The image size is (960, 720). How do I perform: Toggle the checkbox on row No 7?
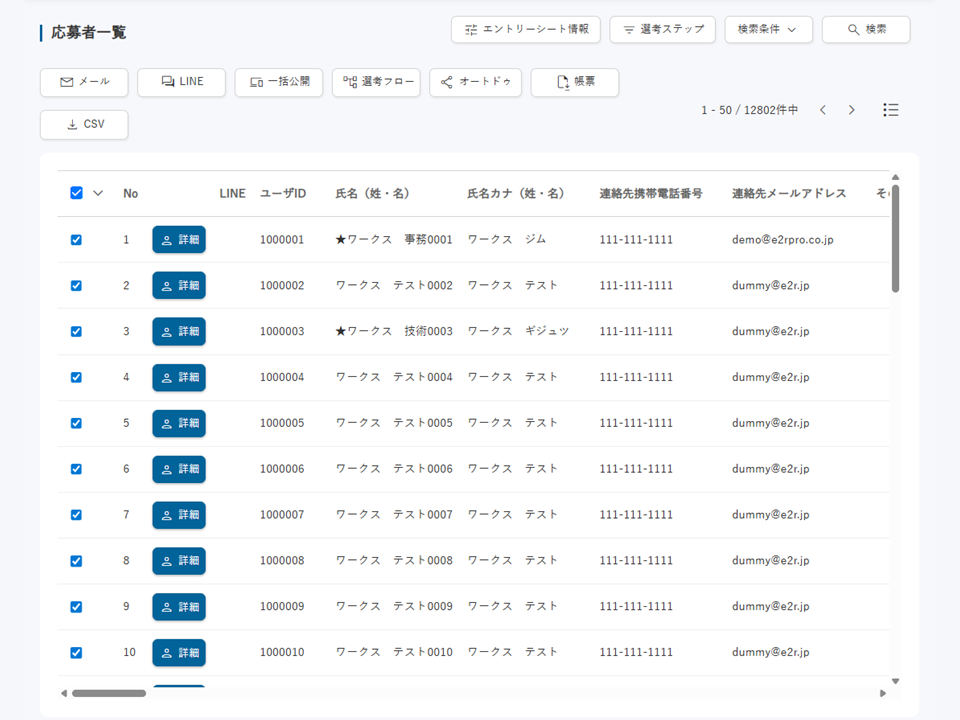pos(76,515)
